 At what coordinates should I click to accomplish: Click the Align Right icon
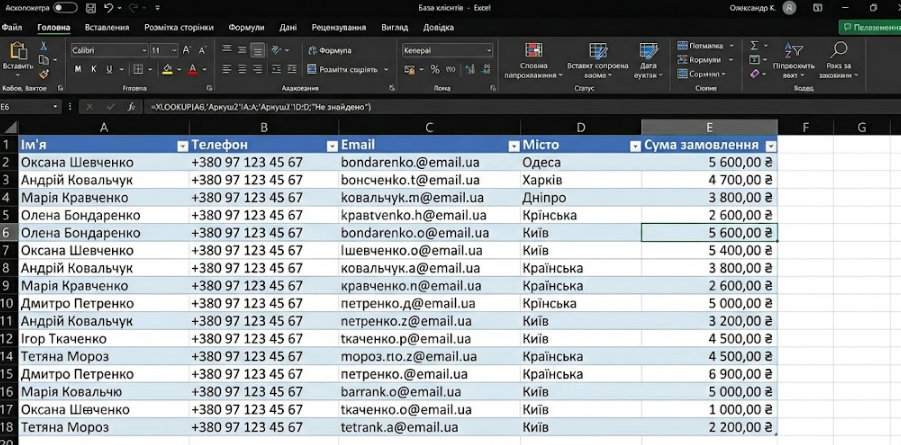(x=258, y=70)
